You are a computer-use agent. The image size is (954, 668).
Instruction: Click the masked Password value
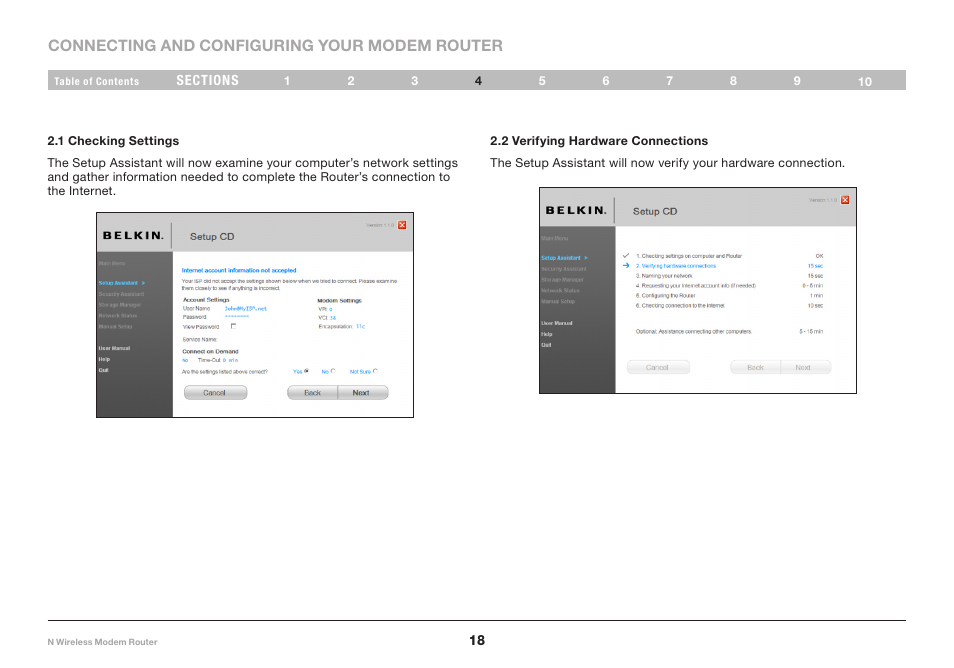point(237,317)
